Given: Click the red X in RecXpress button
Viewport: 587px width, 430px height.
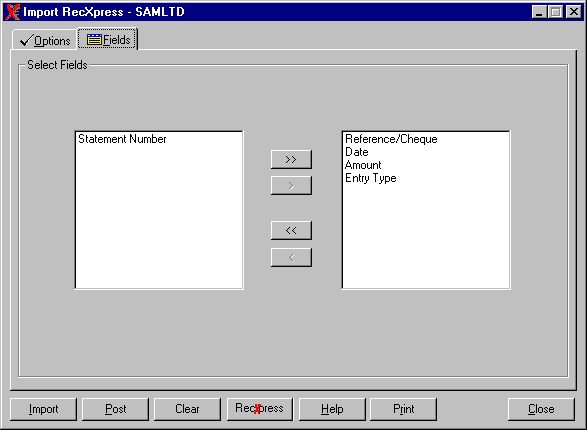Looking at the screenshot, I should [257, 409].
